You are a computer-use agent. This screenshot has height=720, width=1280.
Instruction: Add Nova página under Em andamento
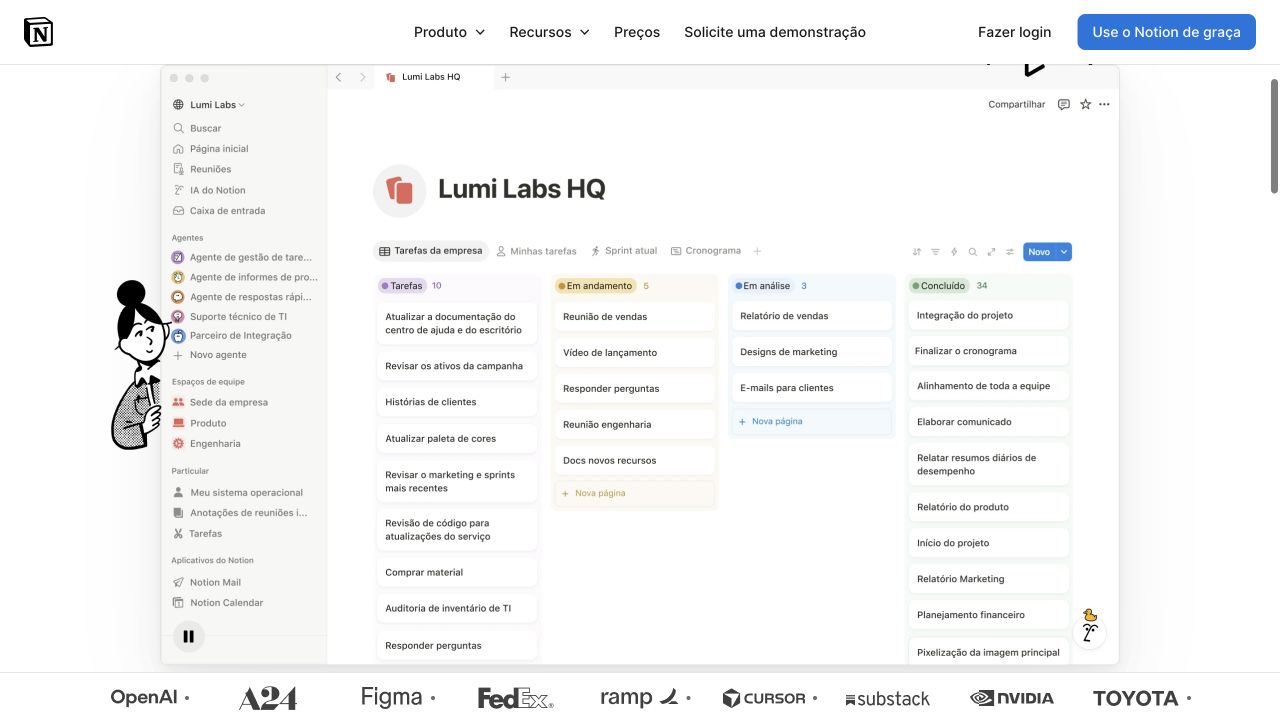click(634, 493)
